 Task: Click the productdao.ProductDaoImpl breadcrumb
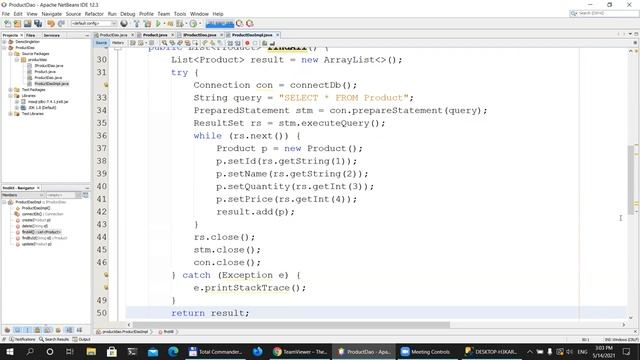[122, 332]
